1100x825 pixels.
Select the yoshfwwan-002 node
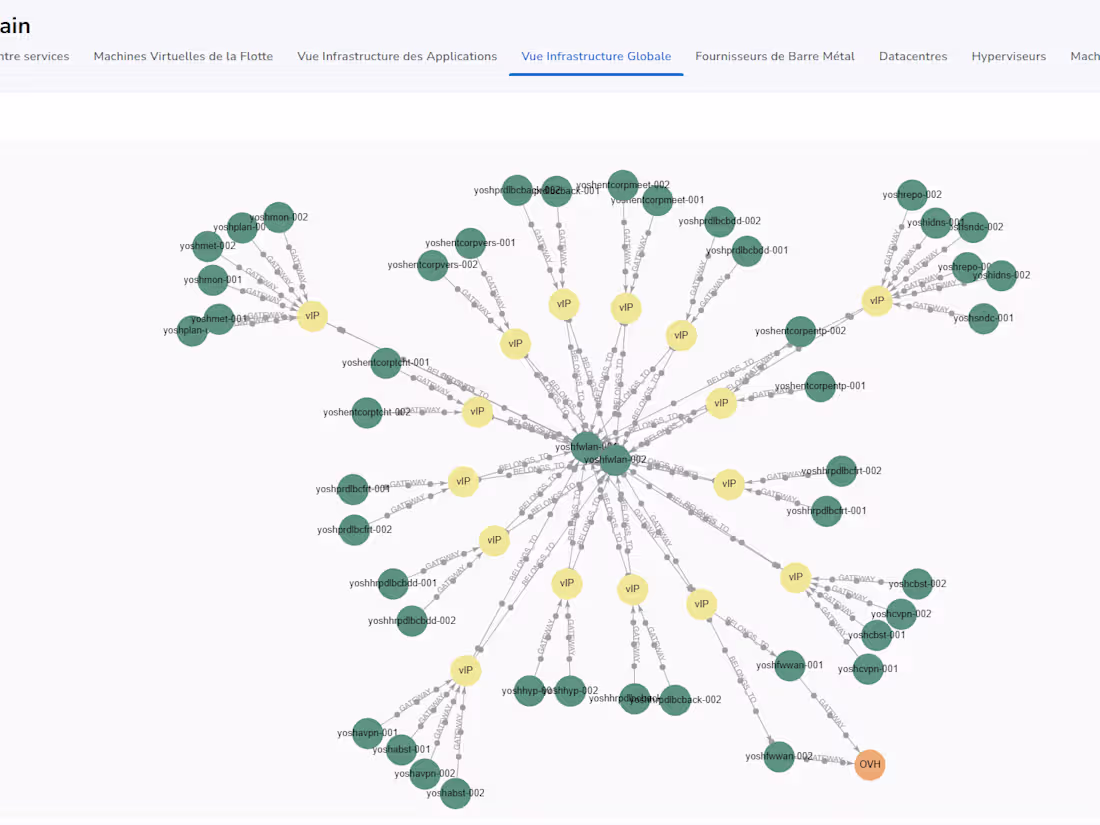coord(779,757)
